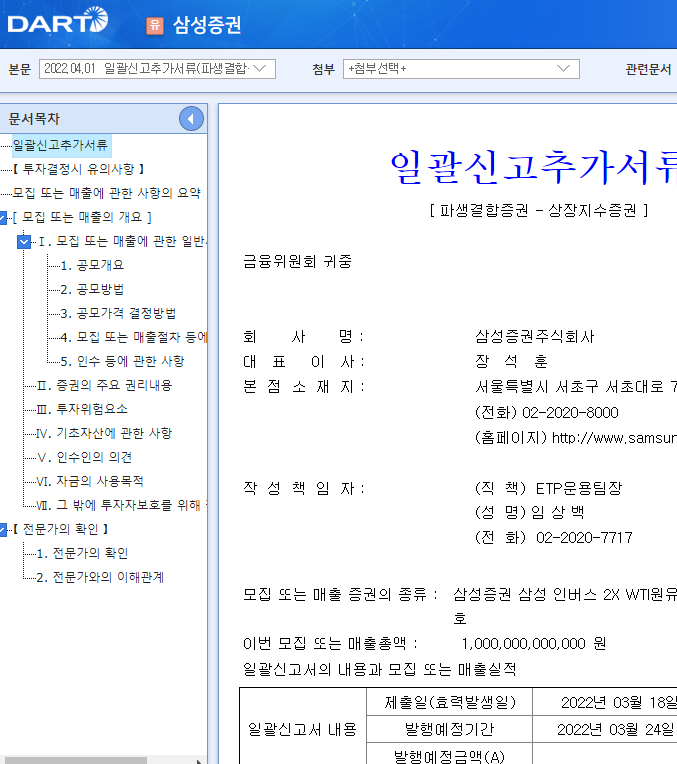The height and width of the screenshot is (764, 677).
Task: Click the phone number 02-2020-7717
Action: pyautogui.click(x=584, y=538)
